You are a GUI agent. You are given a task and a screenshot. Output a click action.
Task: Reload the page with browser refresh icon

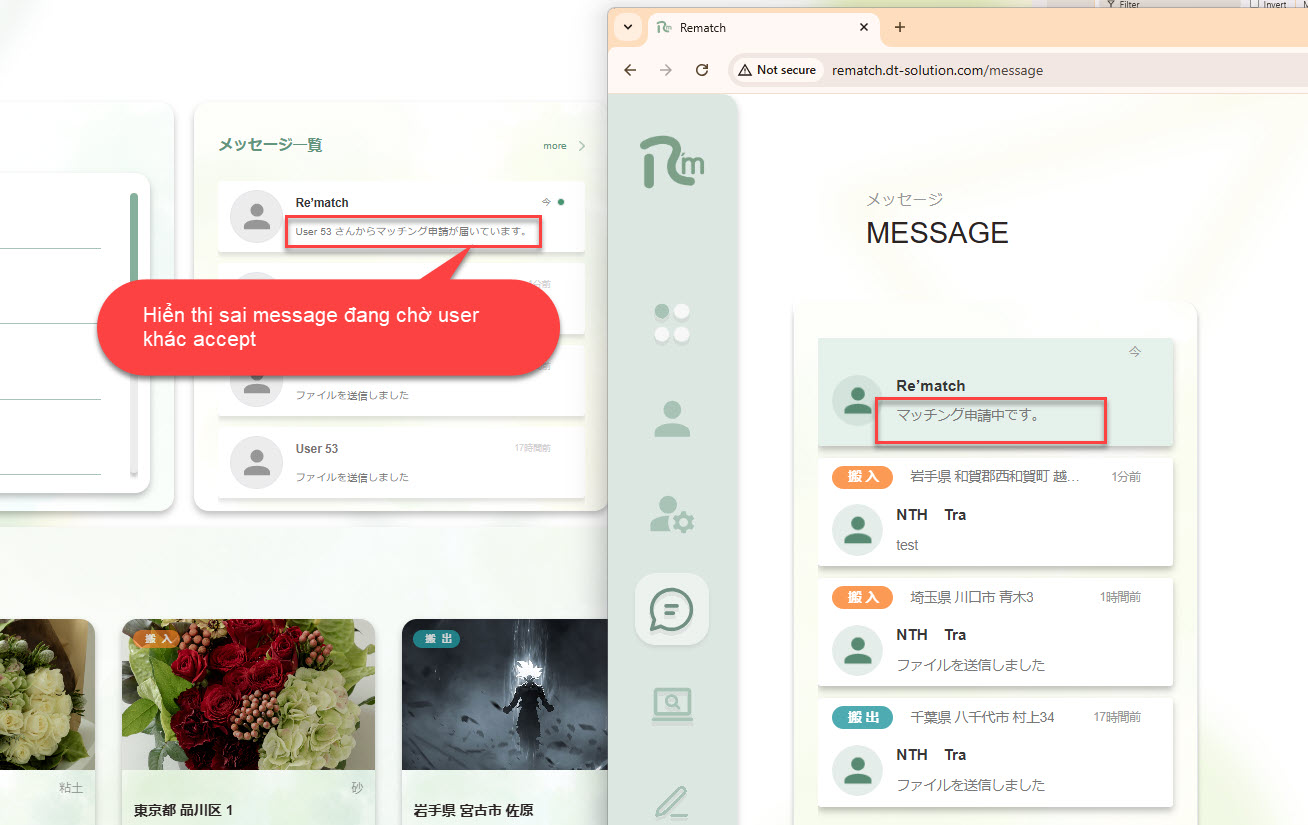pos(702,70)
